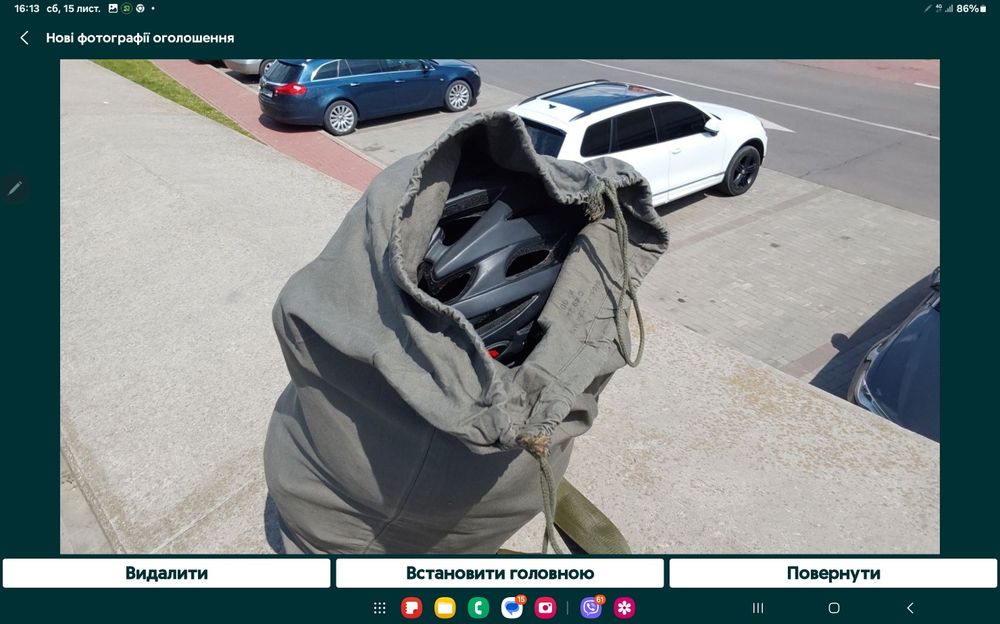Tap the date сб, 15 лист.
Screen dimensions: 1000x624
coord(73,8)
